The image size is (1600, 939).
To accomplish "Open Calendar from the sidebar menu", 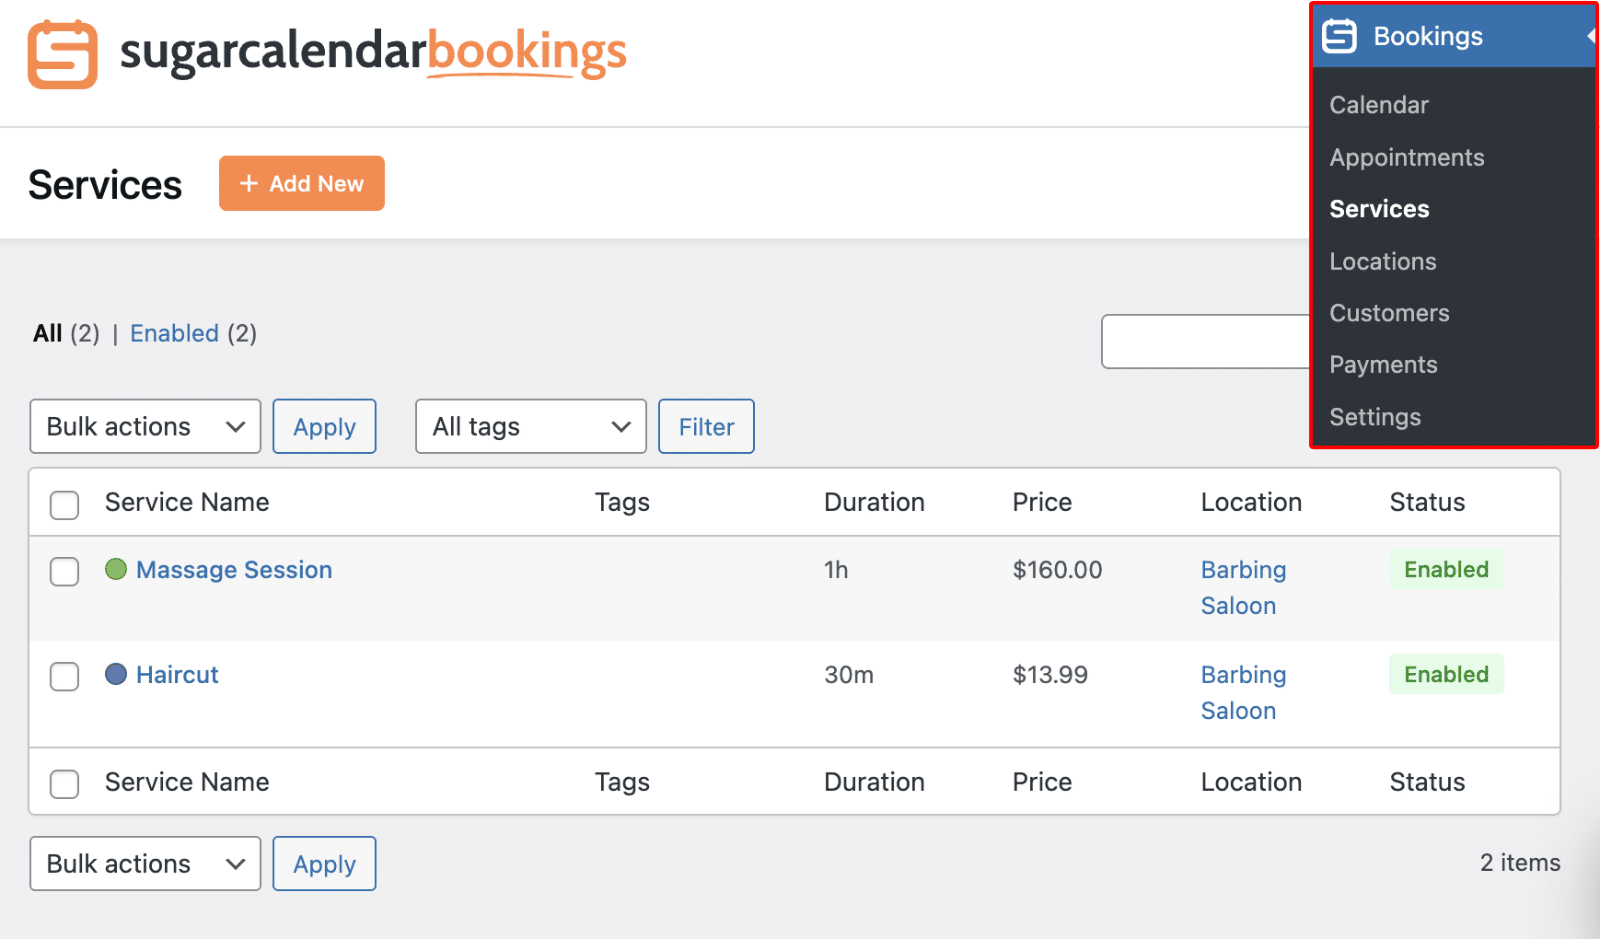I will click(x=1378, y=104).
